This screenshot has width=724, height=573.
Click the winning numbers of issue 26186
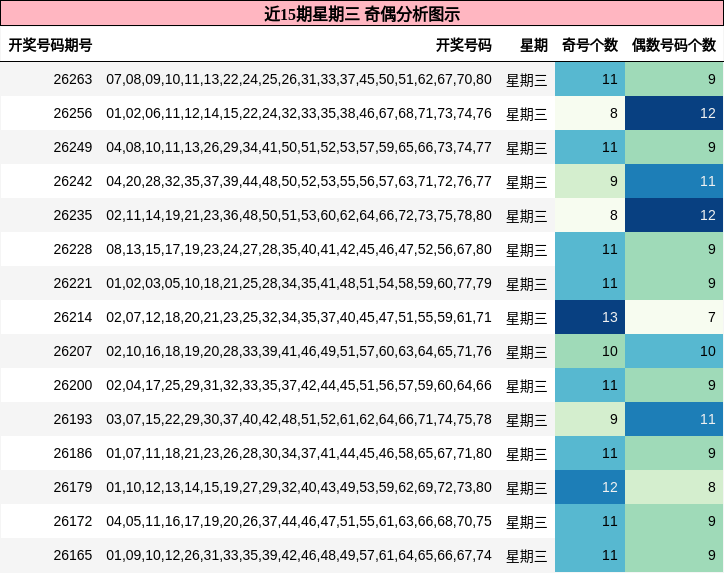pos(299,453)
